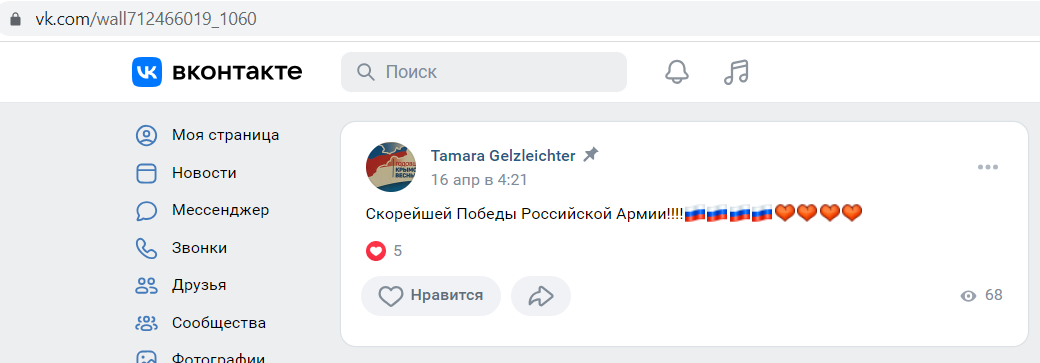Image resolution: width=1040 pixels, height=363 pixels.
Task: Click the Поиск search field
Action: pyautogui.click(x=484, y=72)
